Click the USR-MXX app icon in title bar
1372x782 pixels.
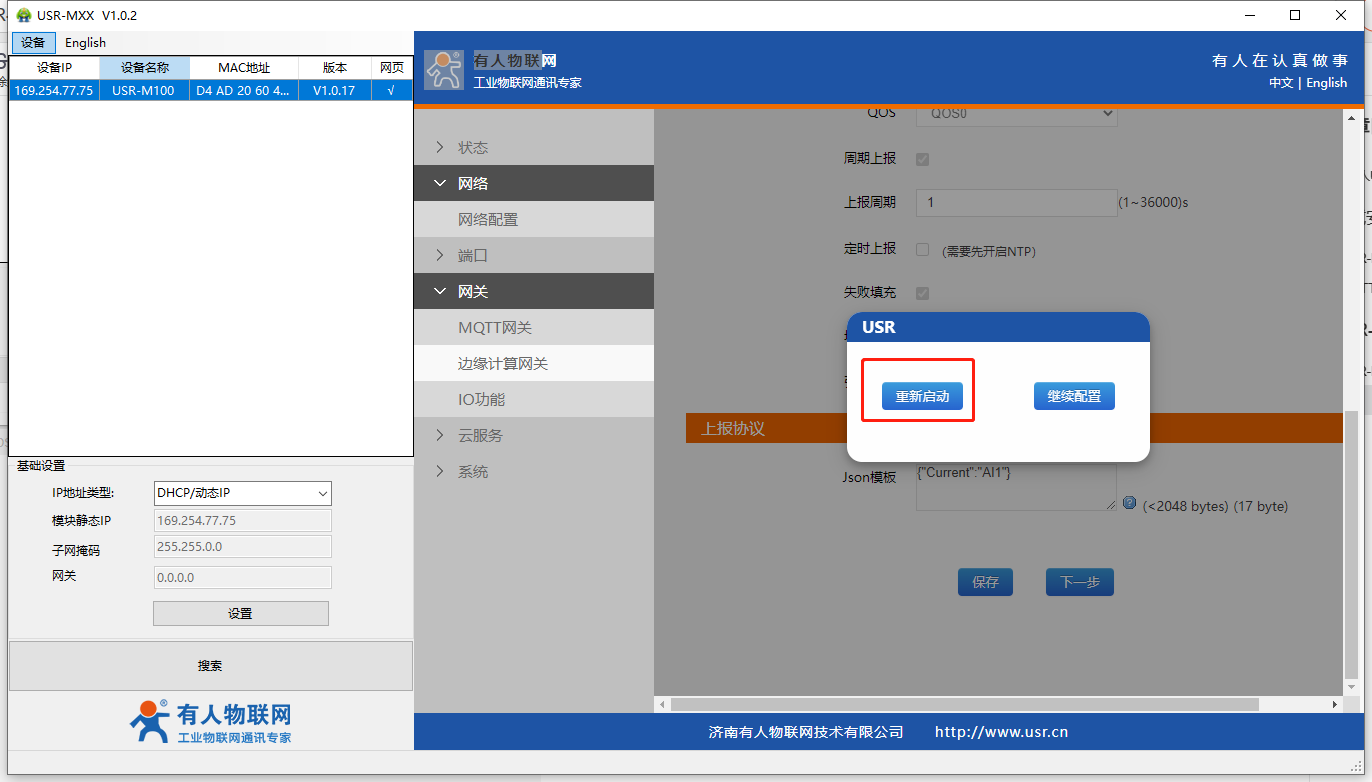point(24,15)
